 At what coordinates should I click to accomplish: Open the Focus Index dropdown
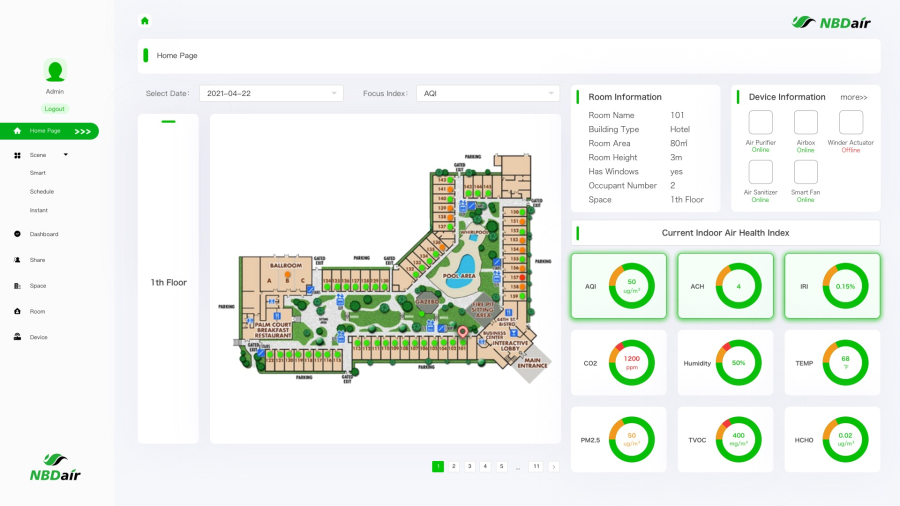tap(487, 93)
